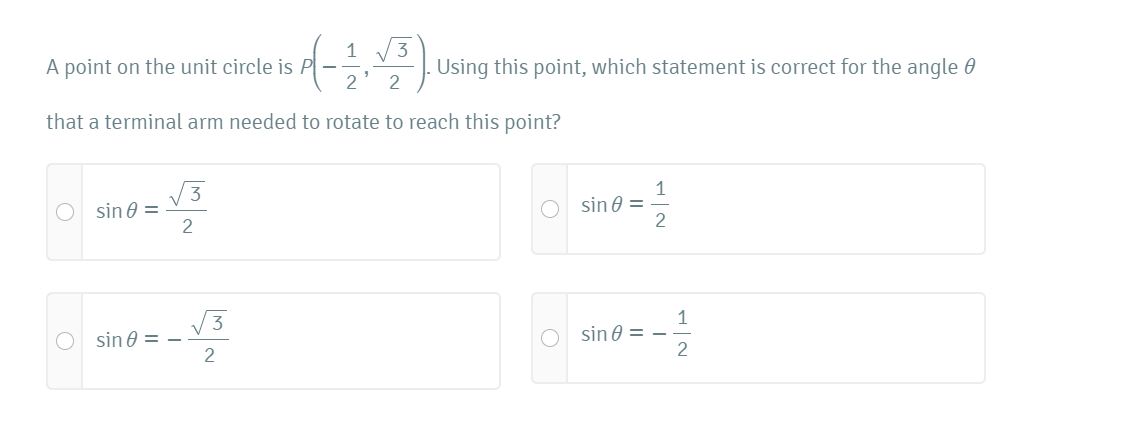Image resolution: width=1132 pixels, height=446 pixels.
Task: Select radio button for sin θ = 1/2
Action: (x=549, y=209)
